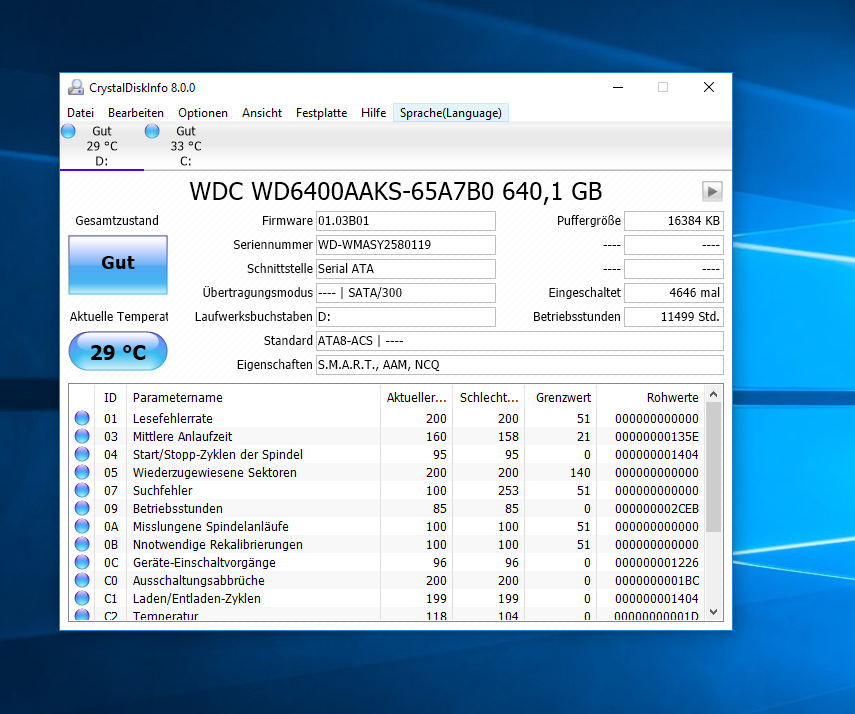Viewport: 855px width, 714px height.
Task: Click the Aktuelle Temperat label
Action: [x=119, y=317]
